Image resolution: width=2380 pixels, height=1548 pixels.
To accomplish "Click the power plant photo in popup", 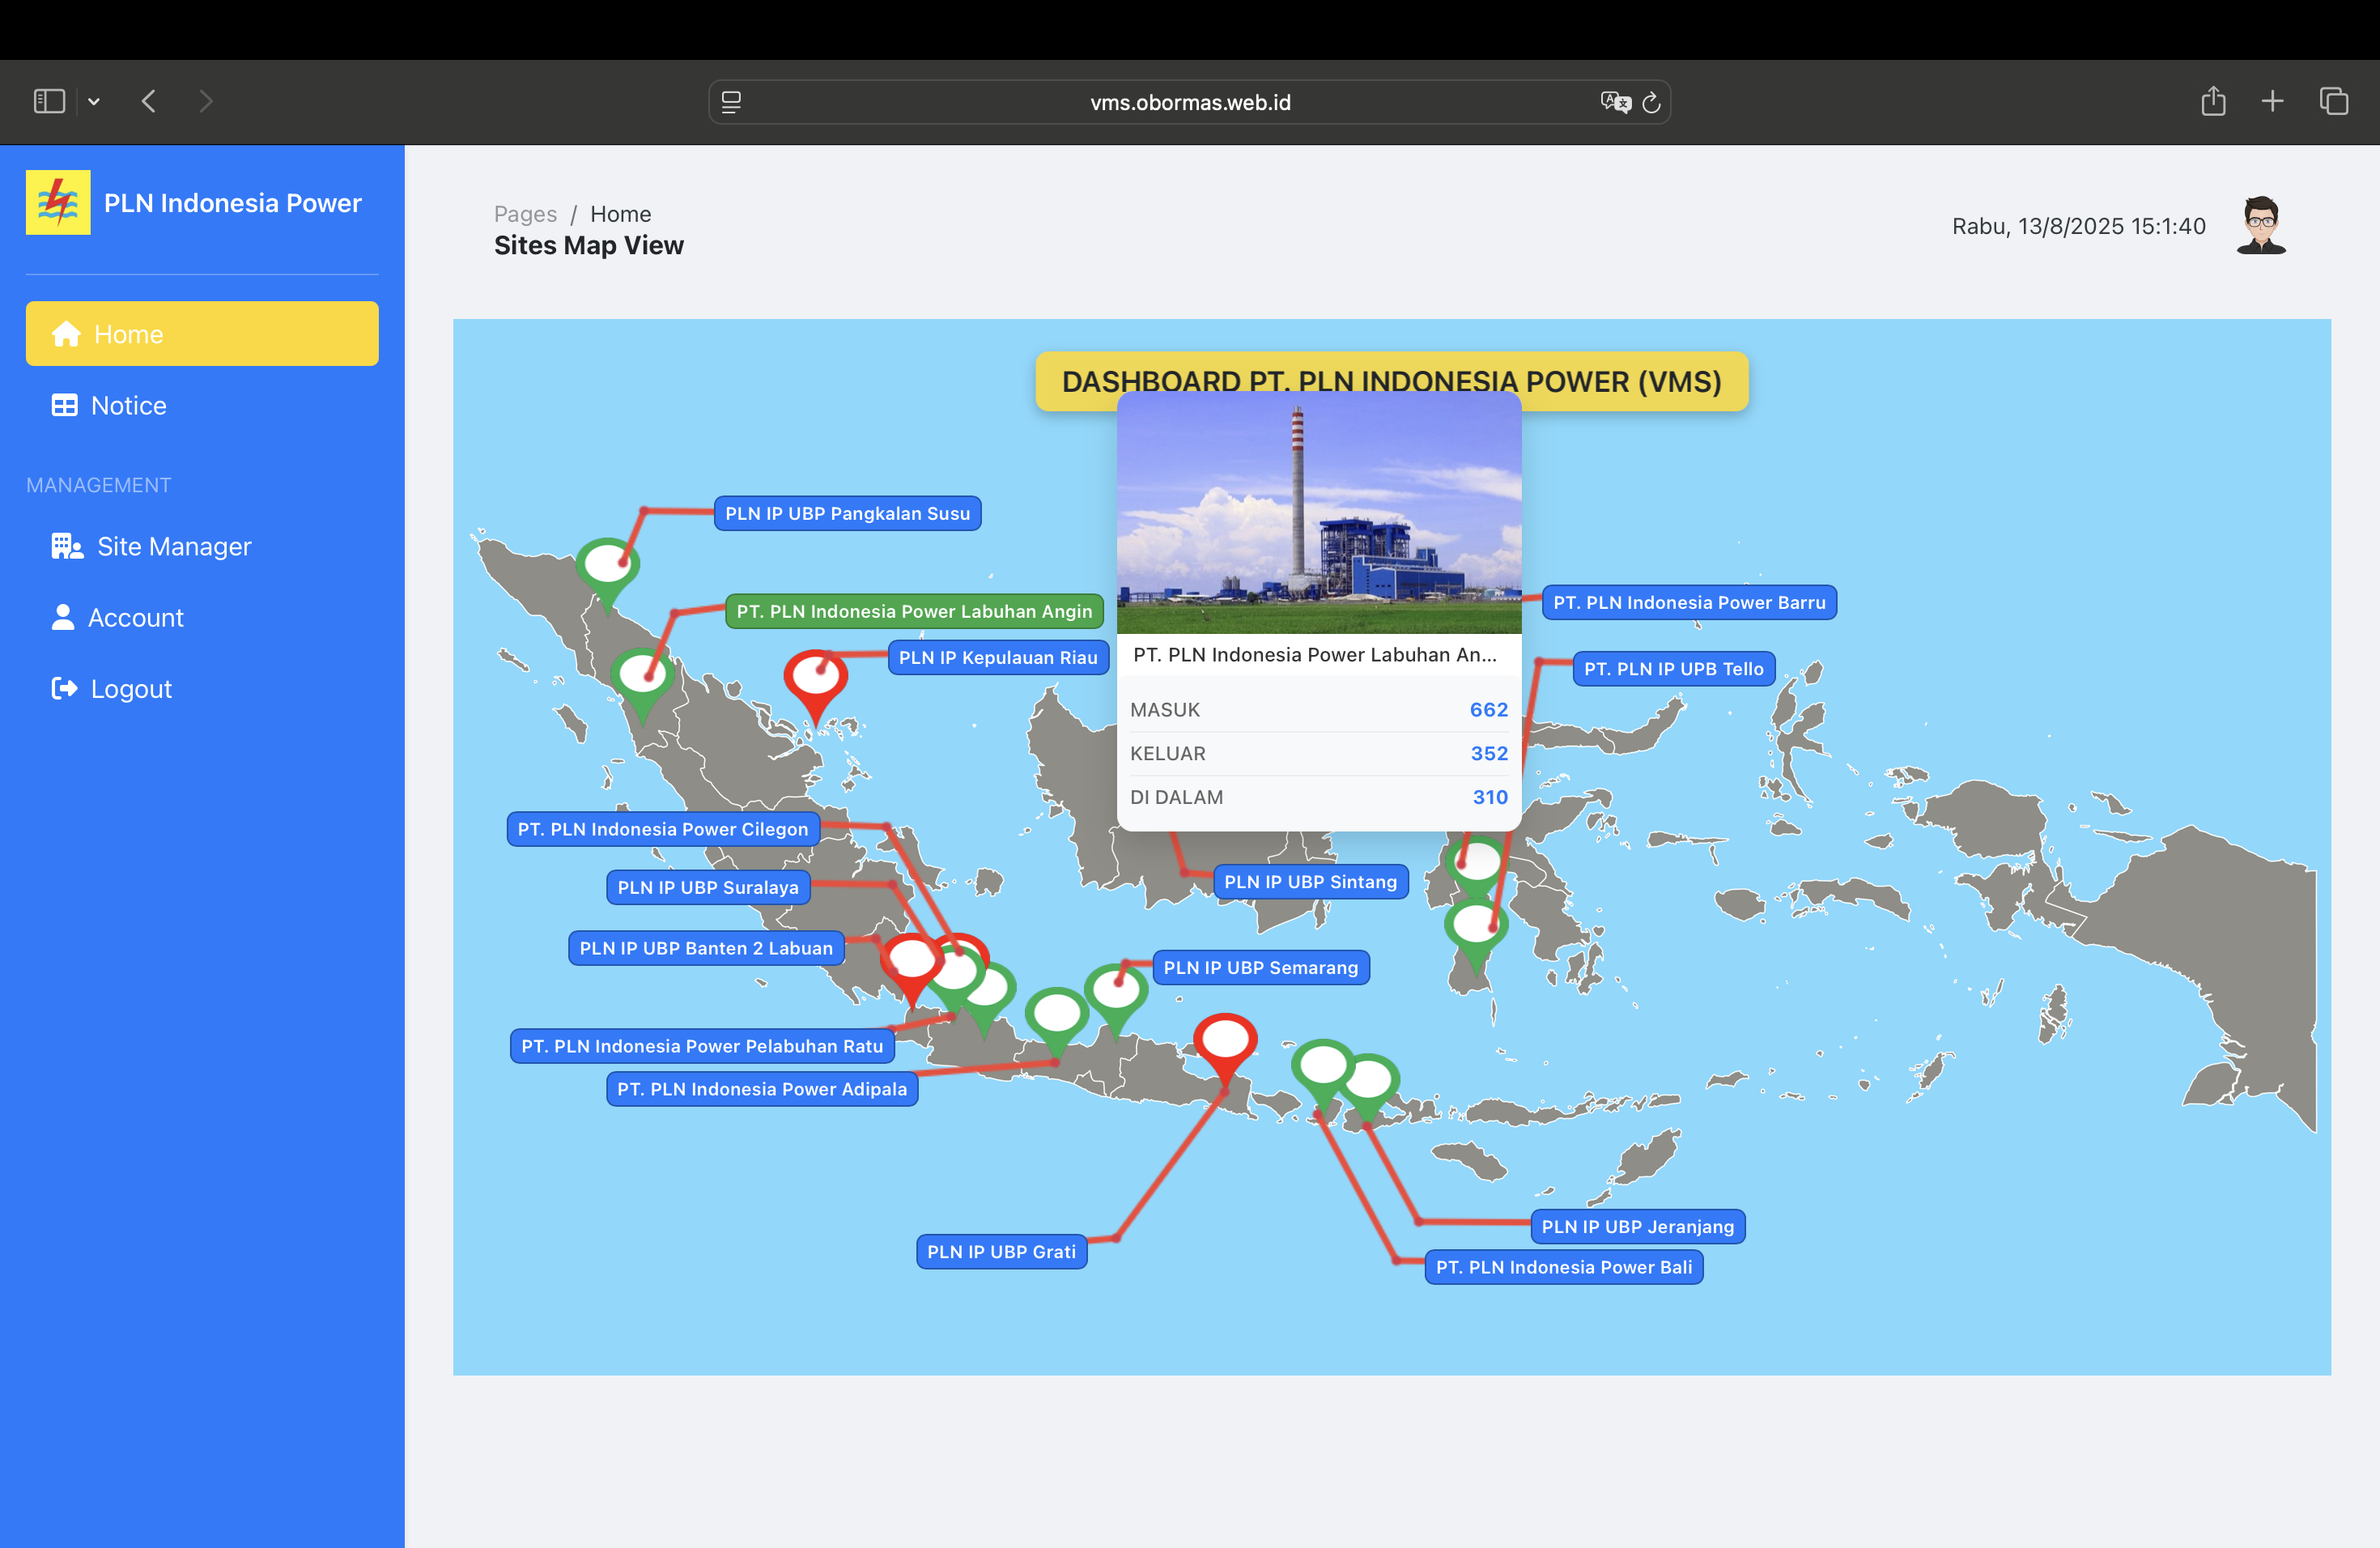I will [x=1319, y=513].
